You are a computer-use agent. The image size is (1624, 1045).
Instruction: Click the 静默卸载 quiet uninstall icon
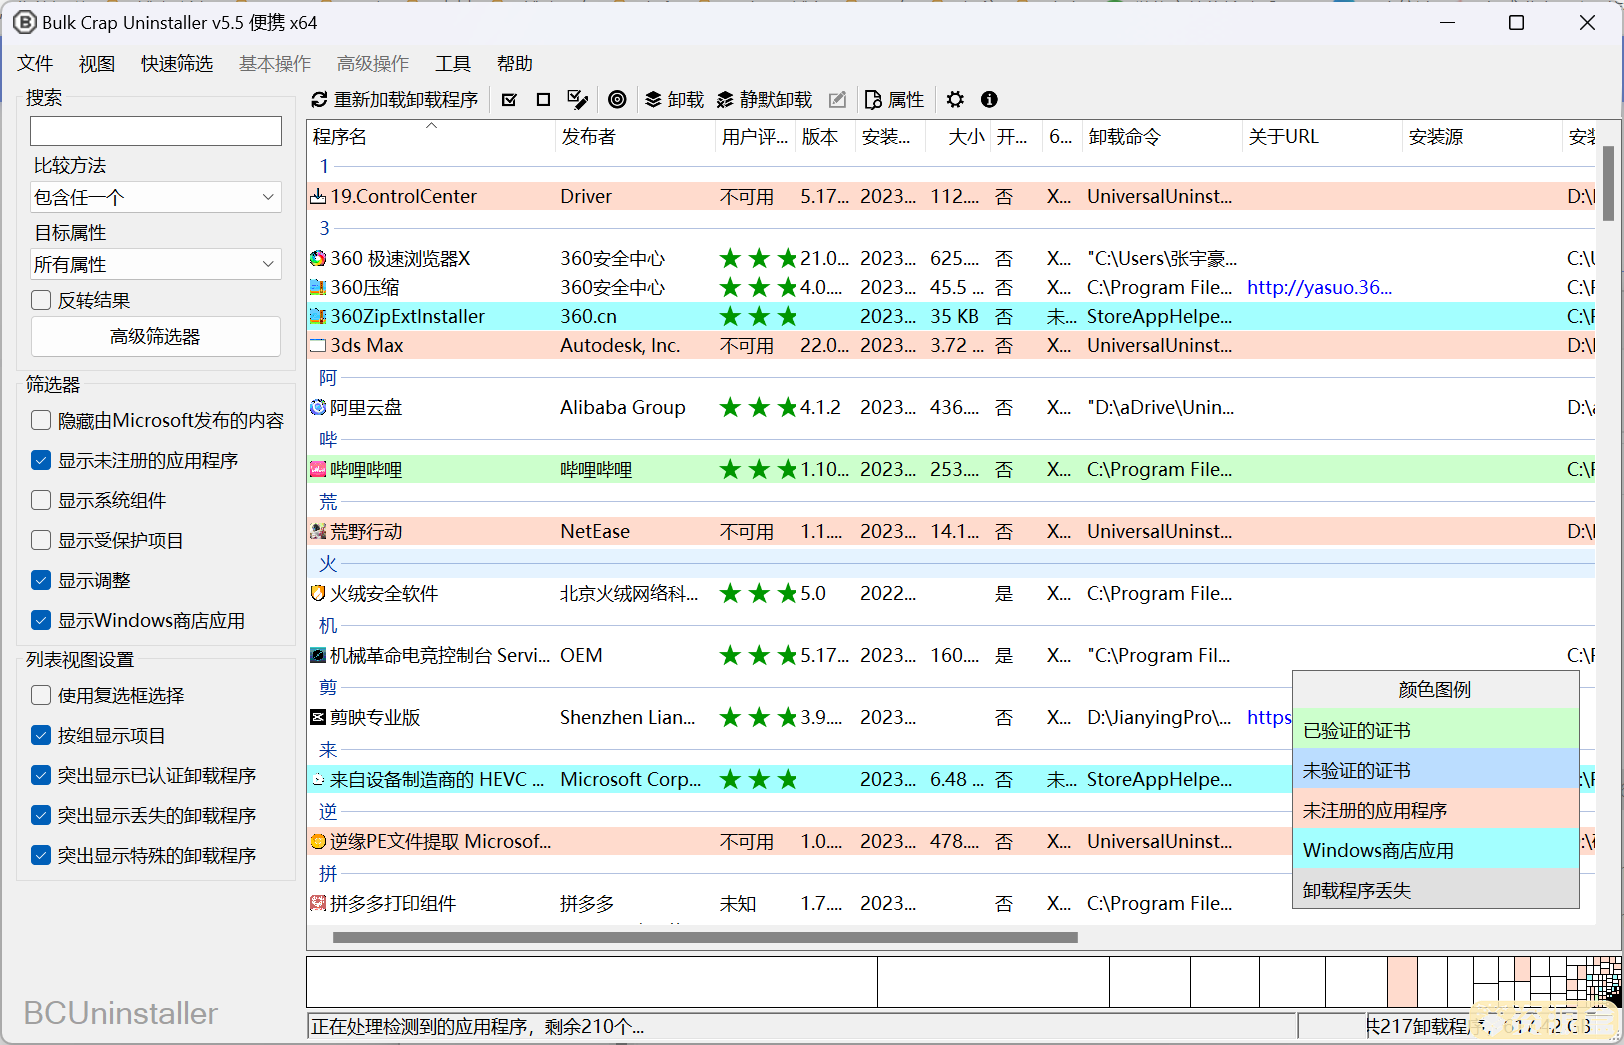tap(725, 100)
